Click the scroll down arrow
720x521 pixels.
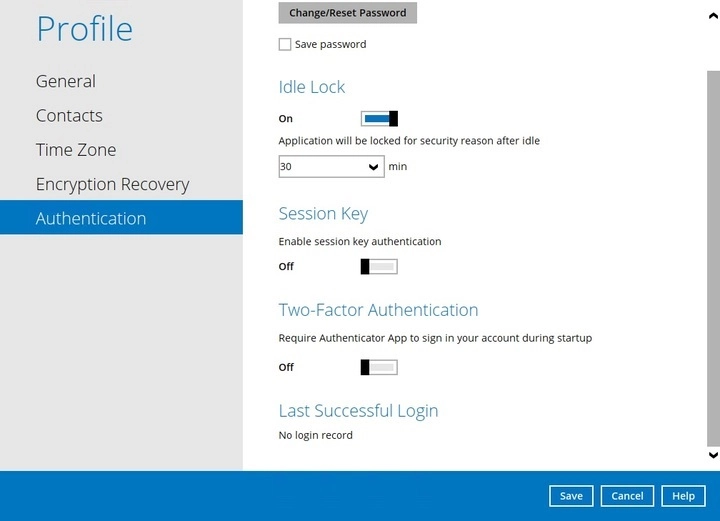click(712, 455)
